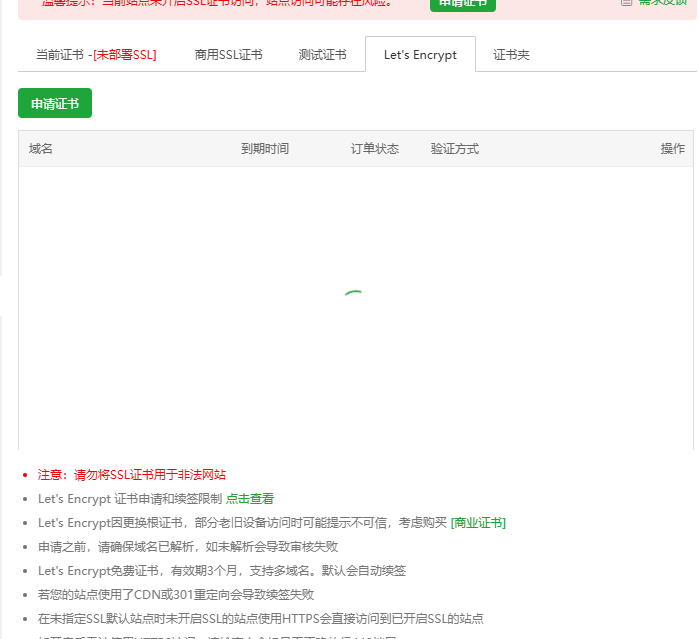Image resolution: width=699 pixels, height=639 pixels.
Task: Click the feedback icon in banner's right corner
Action: coord(626,2)
